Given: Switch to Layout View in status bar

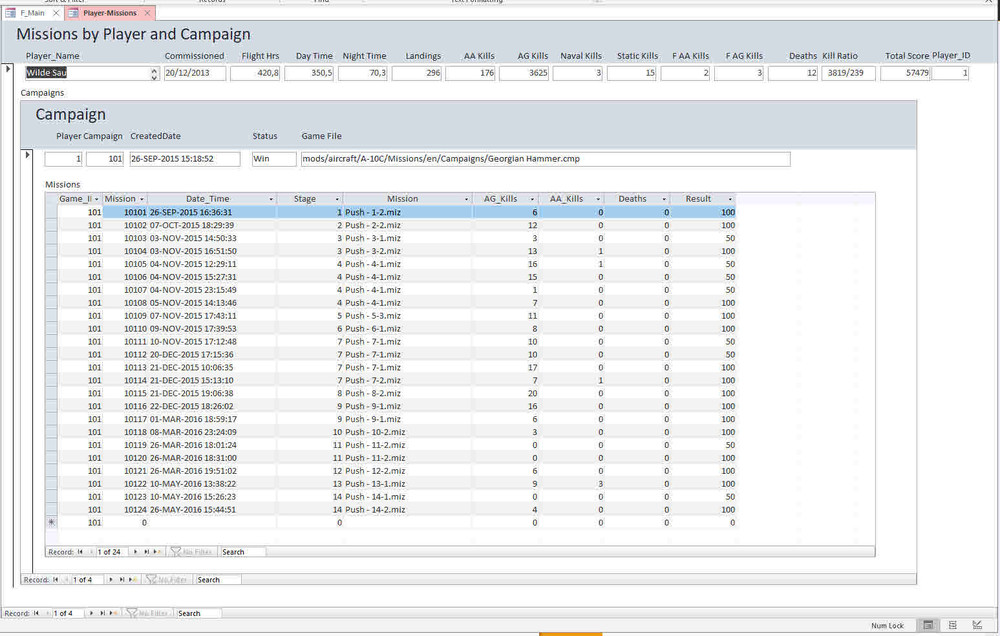Looking at the screenshot, I should tap(953, 625).
